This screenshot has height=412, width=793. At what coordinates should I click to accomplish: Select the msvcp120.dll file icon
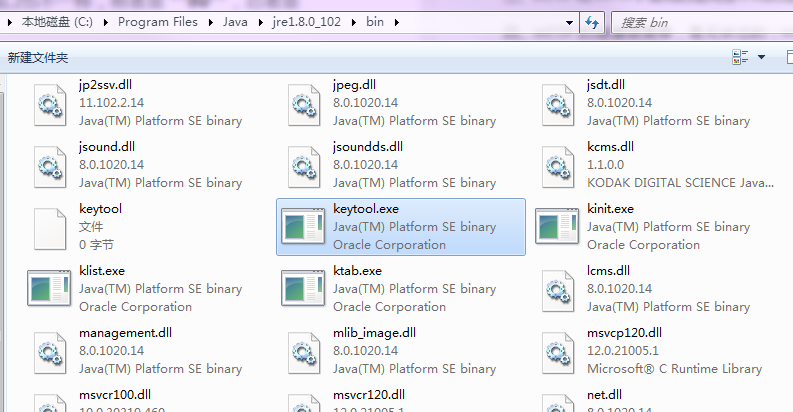pos(558,353)
